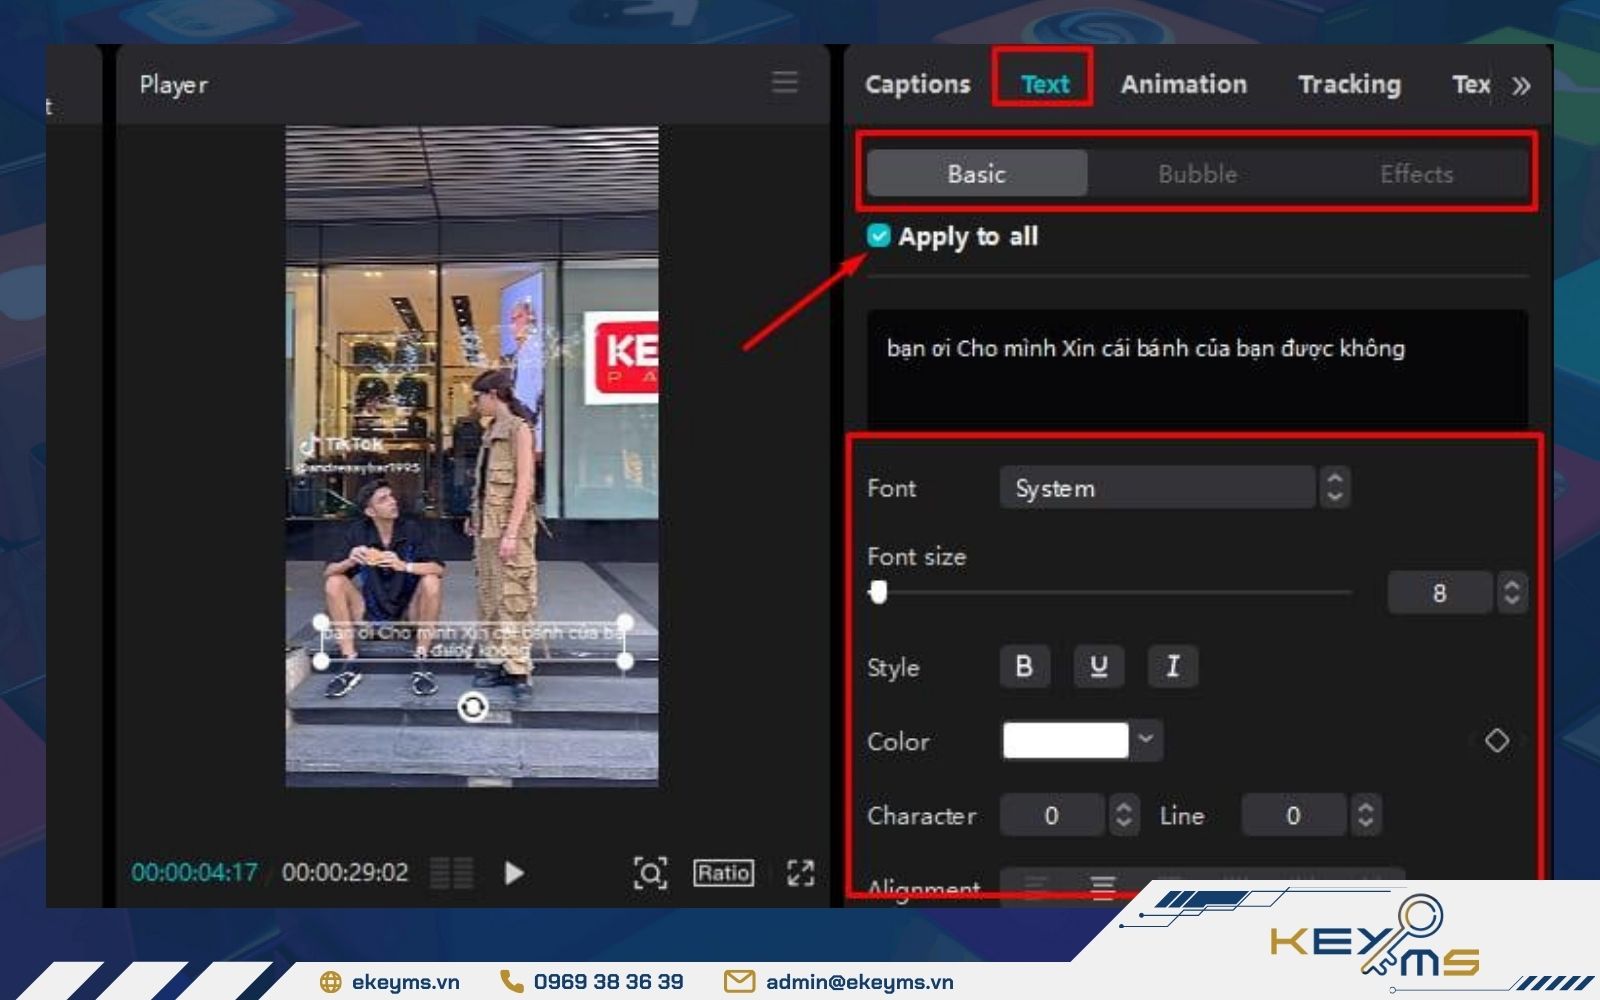Click the rotate handle below caption
The height and width of the screenshot is (1000, 1600).
[472, 708]
